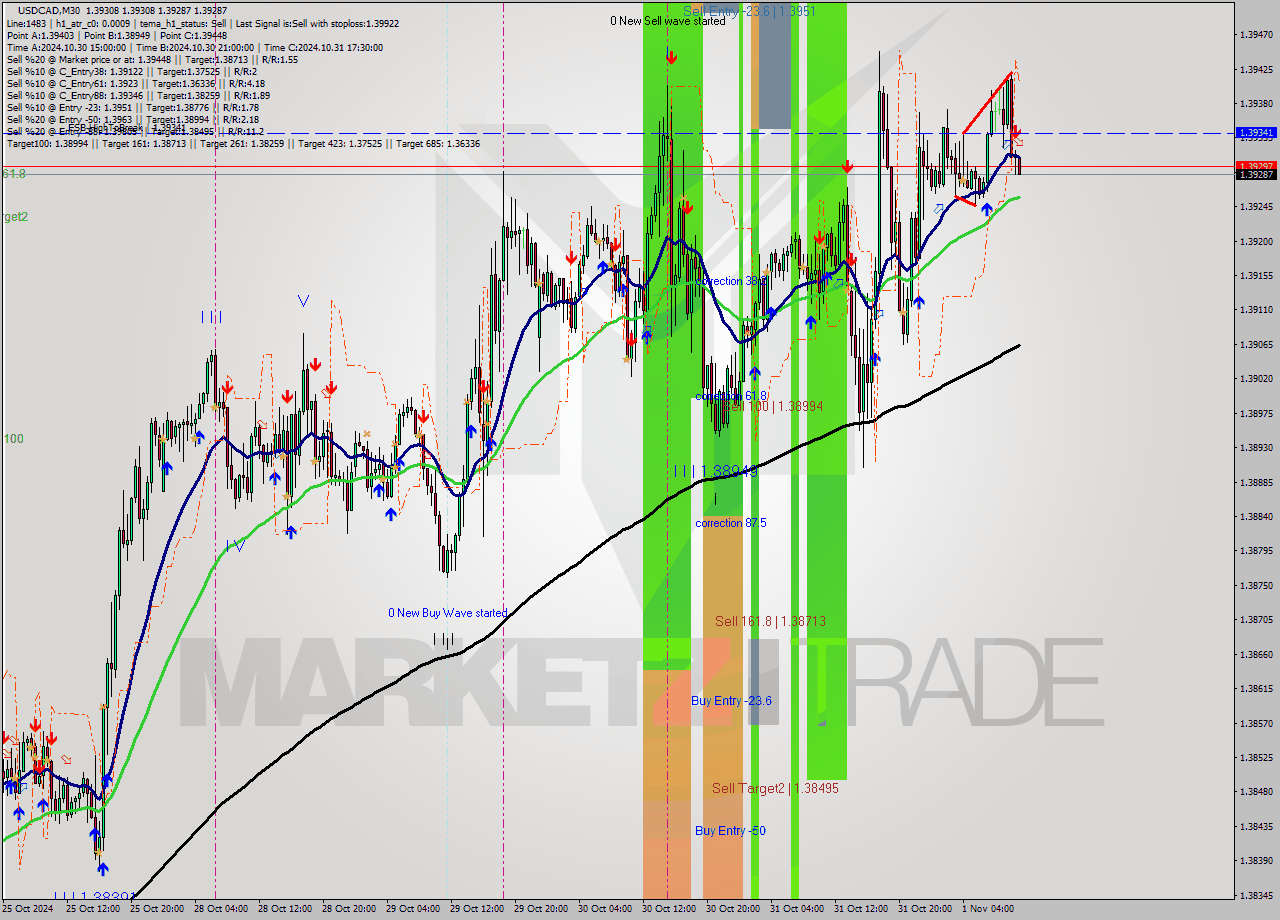
Task: Click the 'Sell 100 | 1.38994' label
Action: (773, 406)
